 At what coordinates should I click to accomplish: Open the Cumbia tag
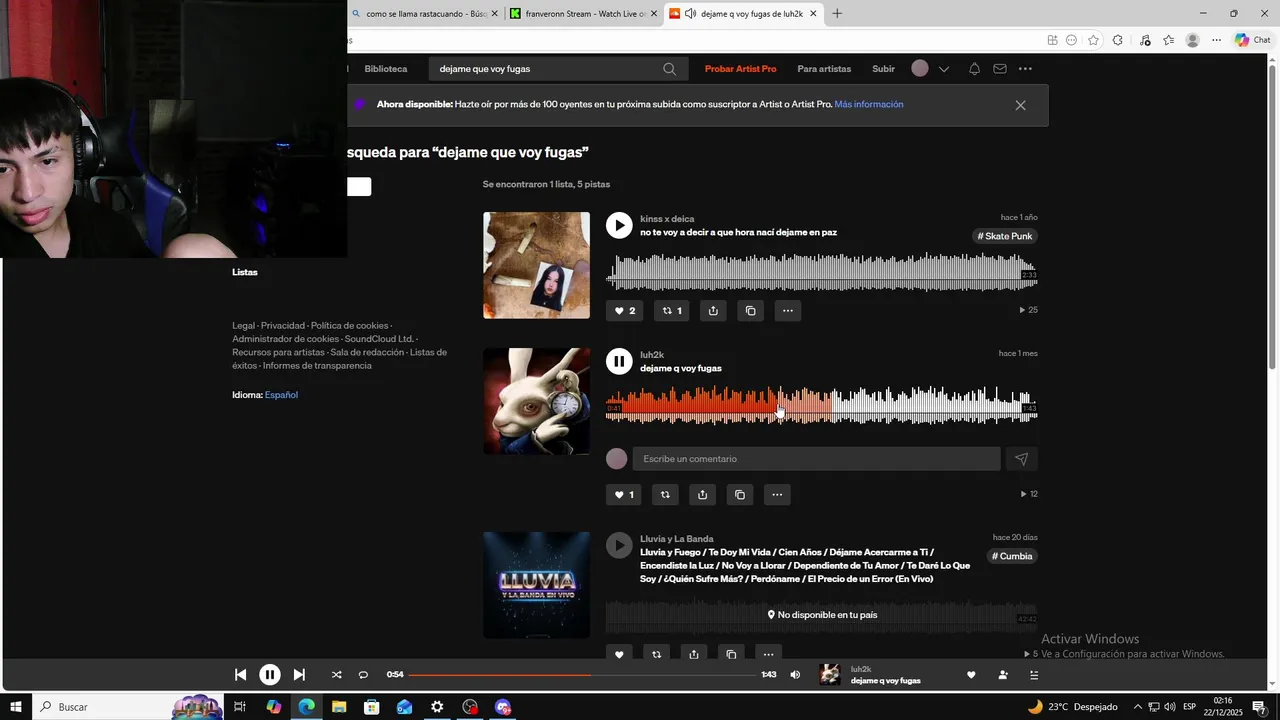1012,556
